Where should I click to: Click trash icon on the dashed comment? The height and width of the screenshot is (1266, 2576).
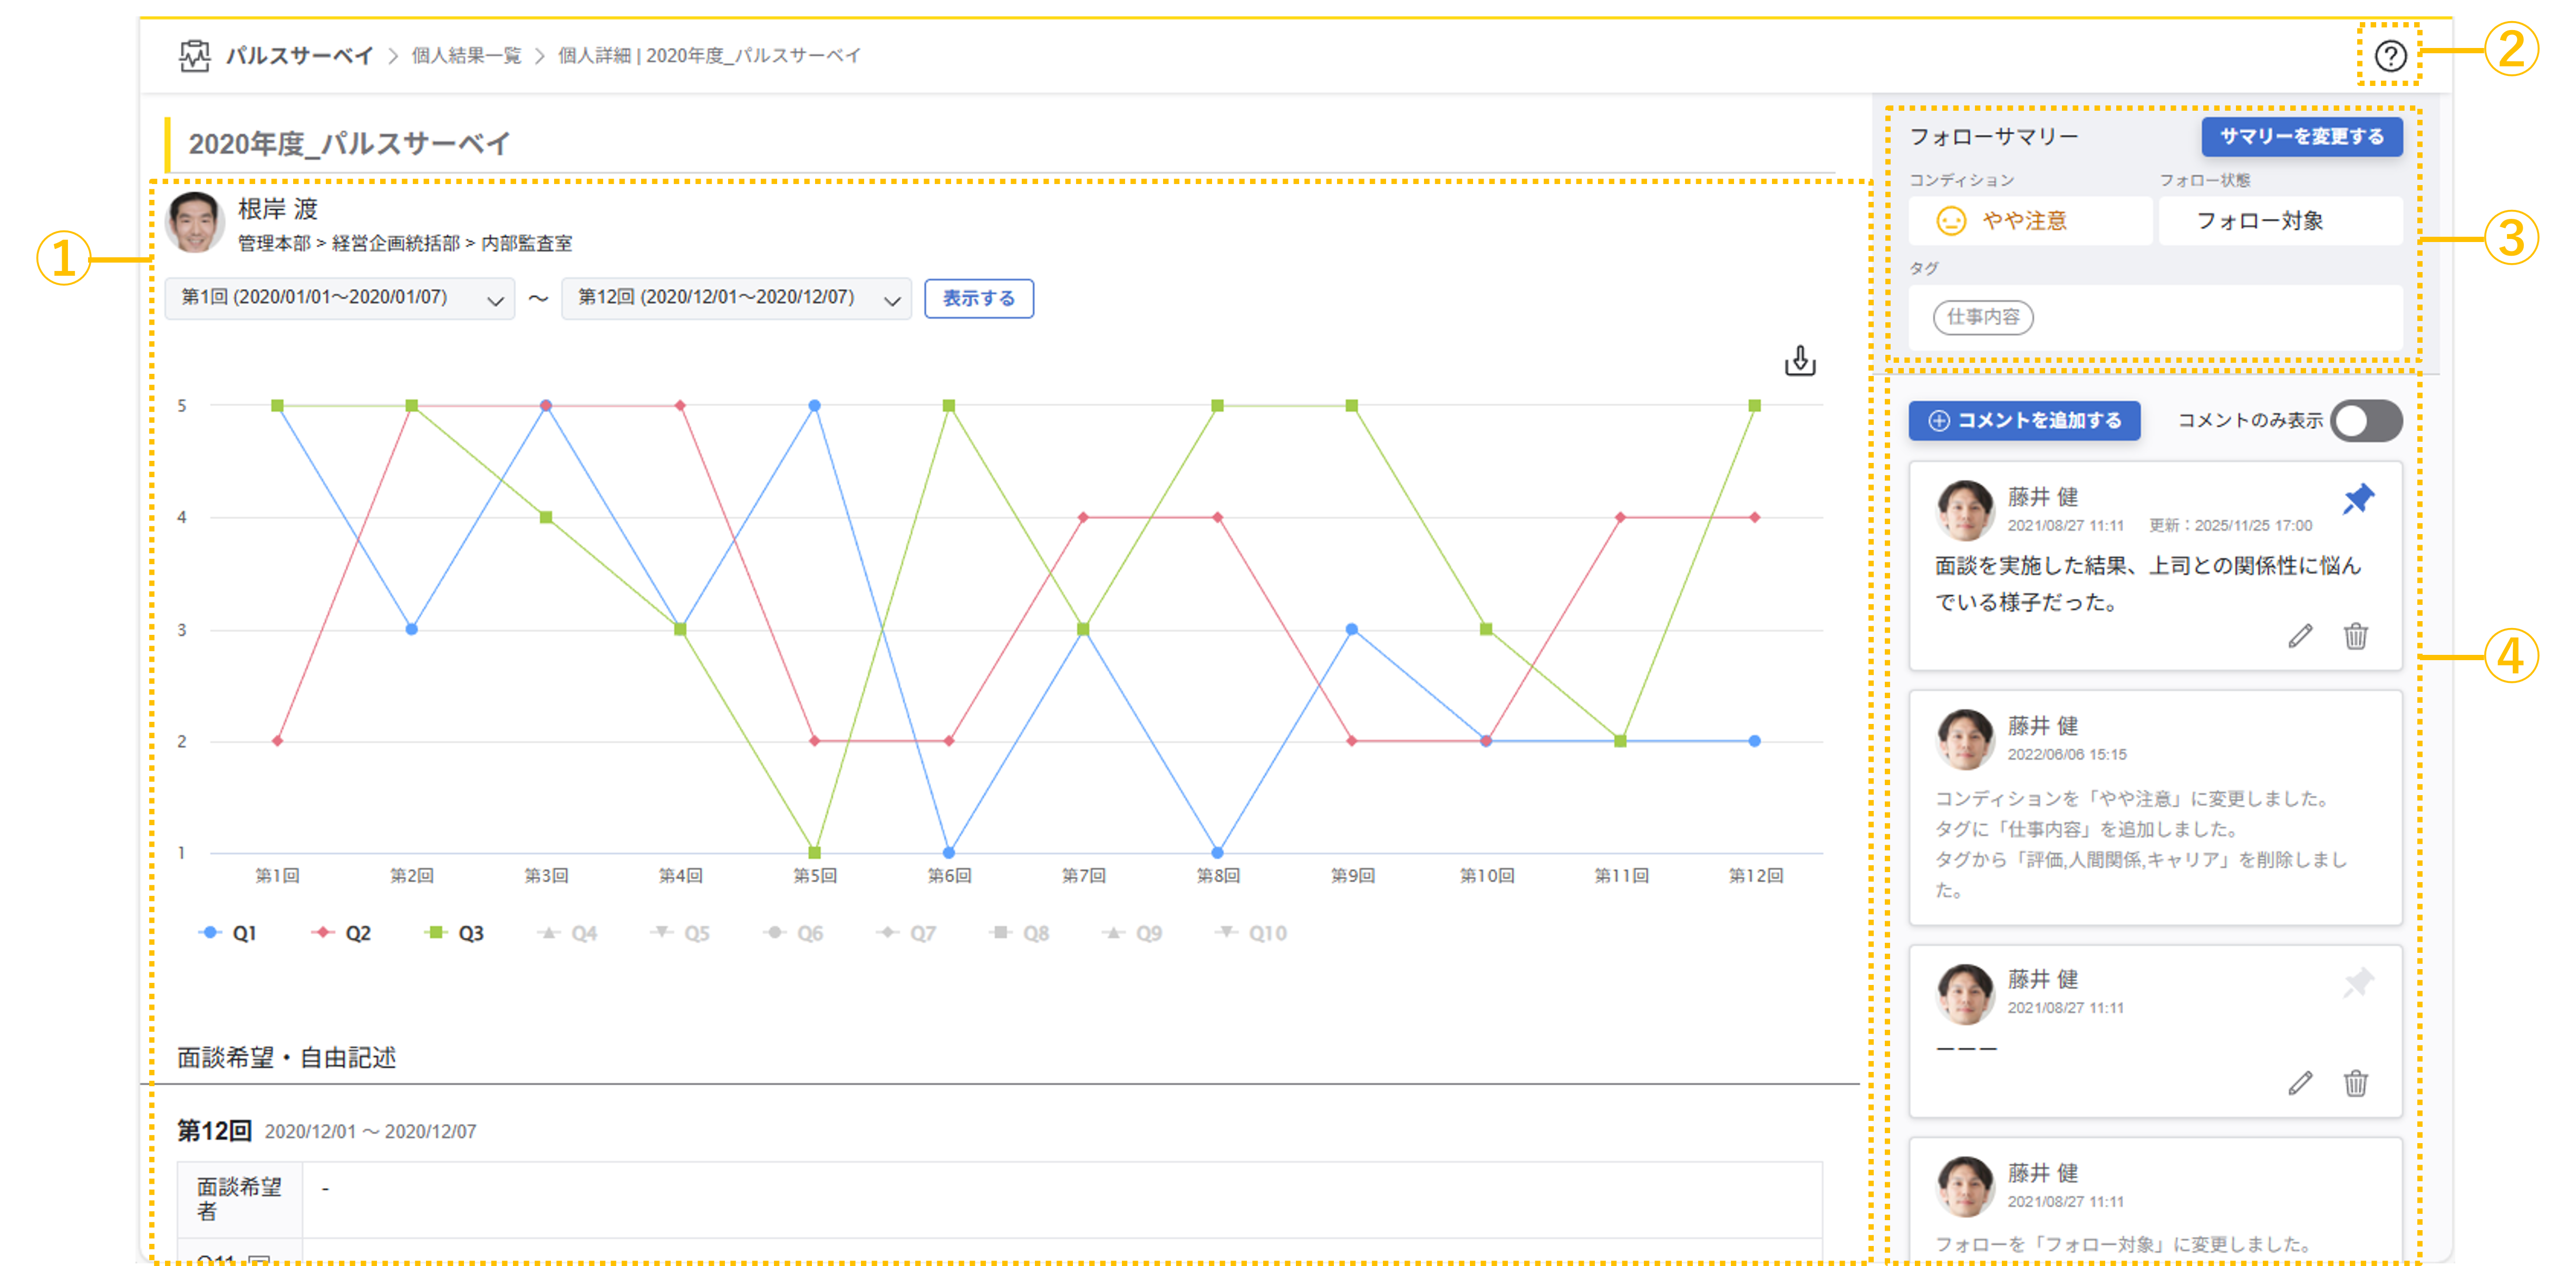2355,1083
